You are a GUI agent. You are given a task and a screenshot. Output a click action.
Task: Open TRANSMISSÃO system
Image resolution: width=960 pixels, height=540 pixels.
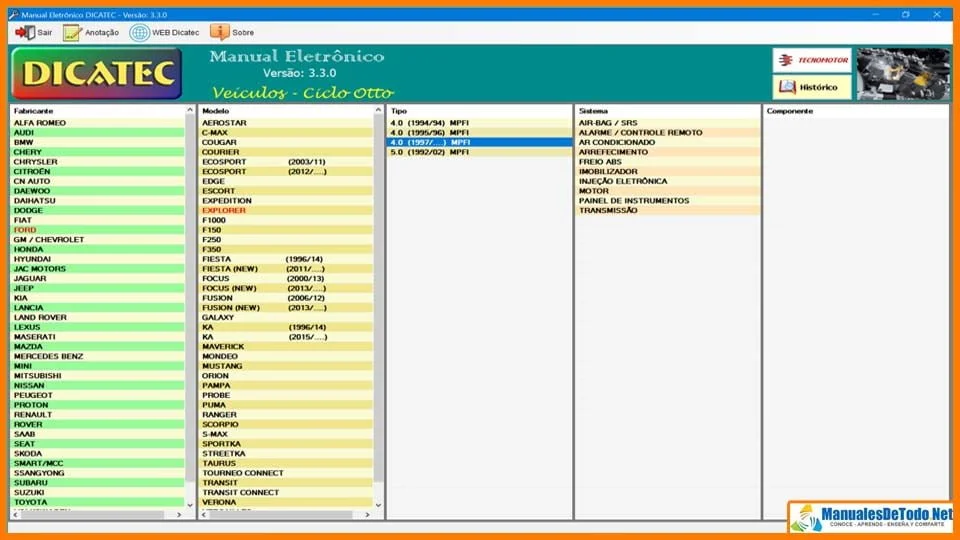pyautogui.click(x=669, y=211)
